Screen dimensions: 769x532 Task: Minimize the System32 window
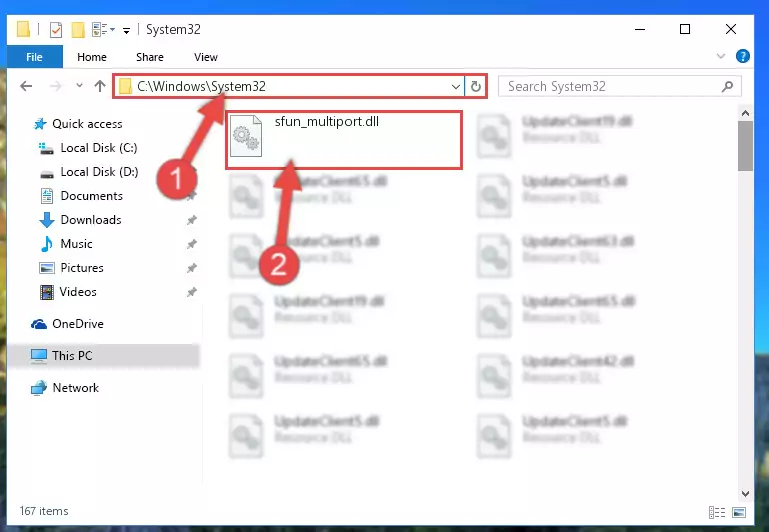click(x=640, y=29)
